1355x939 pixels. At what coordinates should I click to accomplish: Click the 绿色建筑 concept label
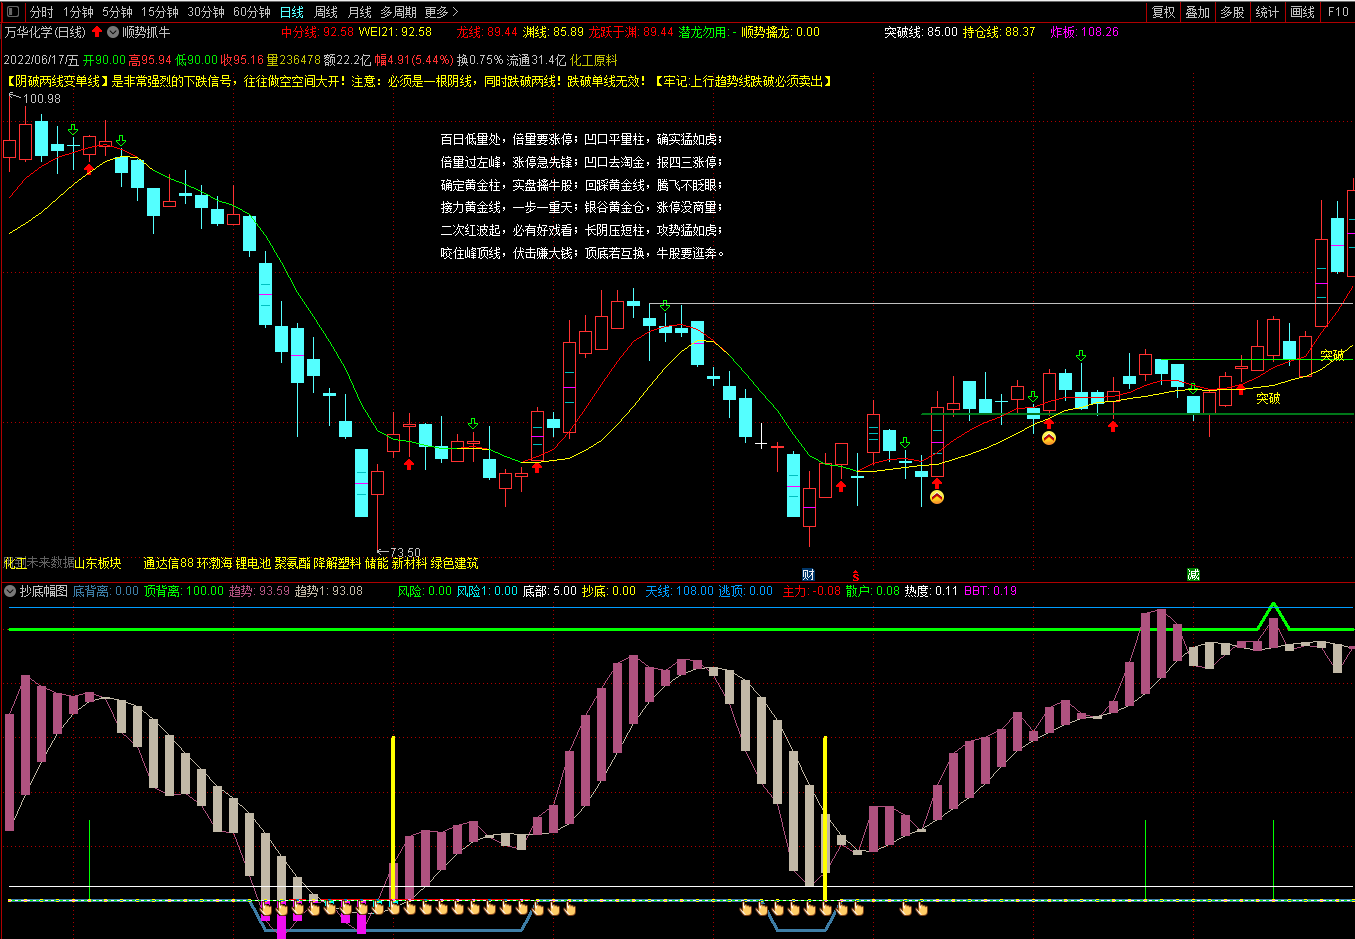[x=455, y=563]
